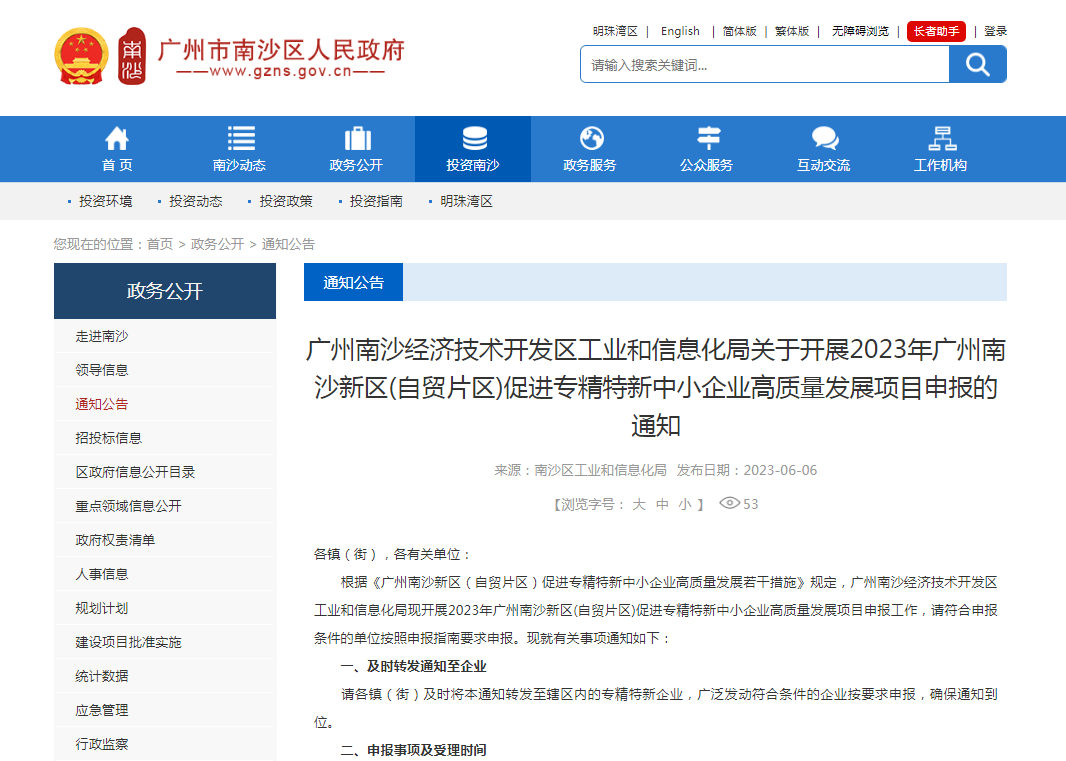This screenshot has height=761, width=1066.
Task: Open the 互动交流 navigation label
Action: tap(824, 165)
